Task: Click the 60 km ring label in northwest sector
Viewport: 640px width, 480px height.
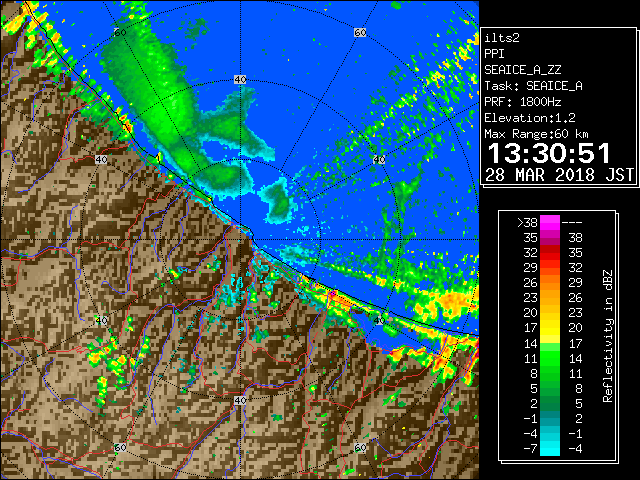Action: (120, 32)
